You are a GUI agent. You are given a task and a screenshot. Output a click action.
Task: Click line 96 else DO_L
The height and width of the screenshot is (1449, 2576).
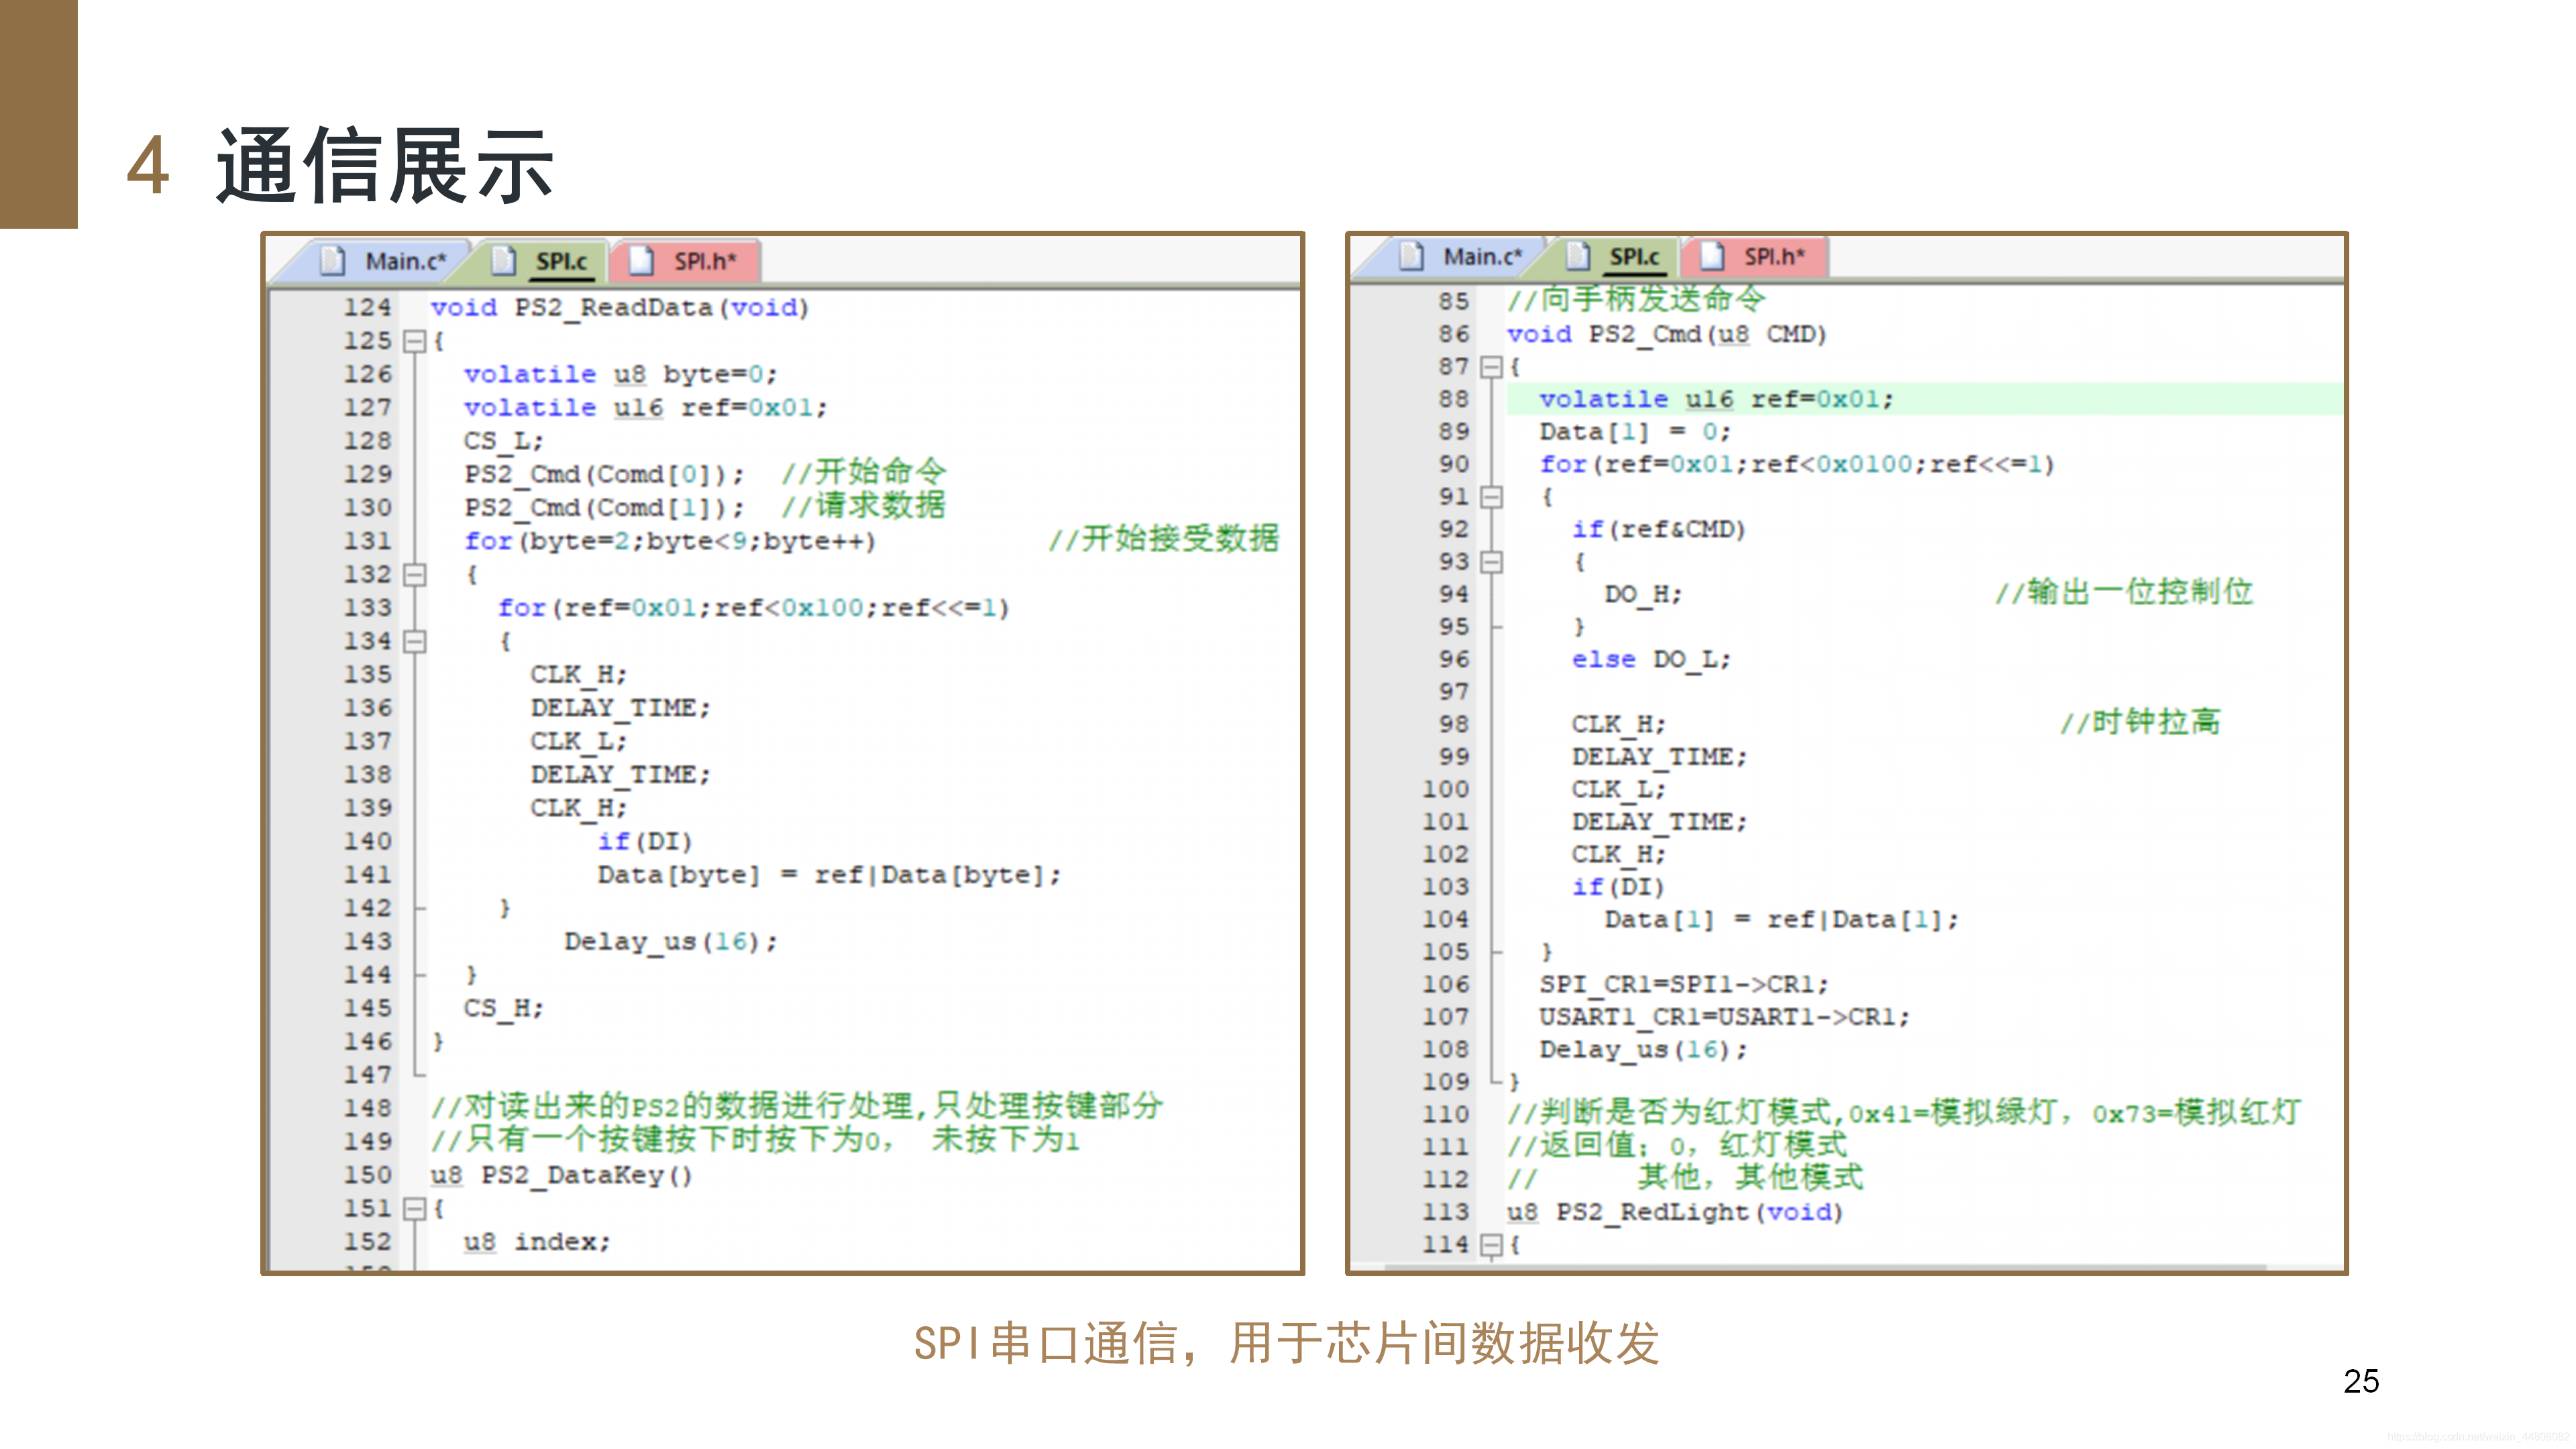pyautogui.click(x=1651, y=659)
